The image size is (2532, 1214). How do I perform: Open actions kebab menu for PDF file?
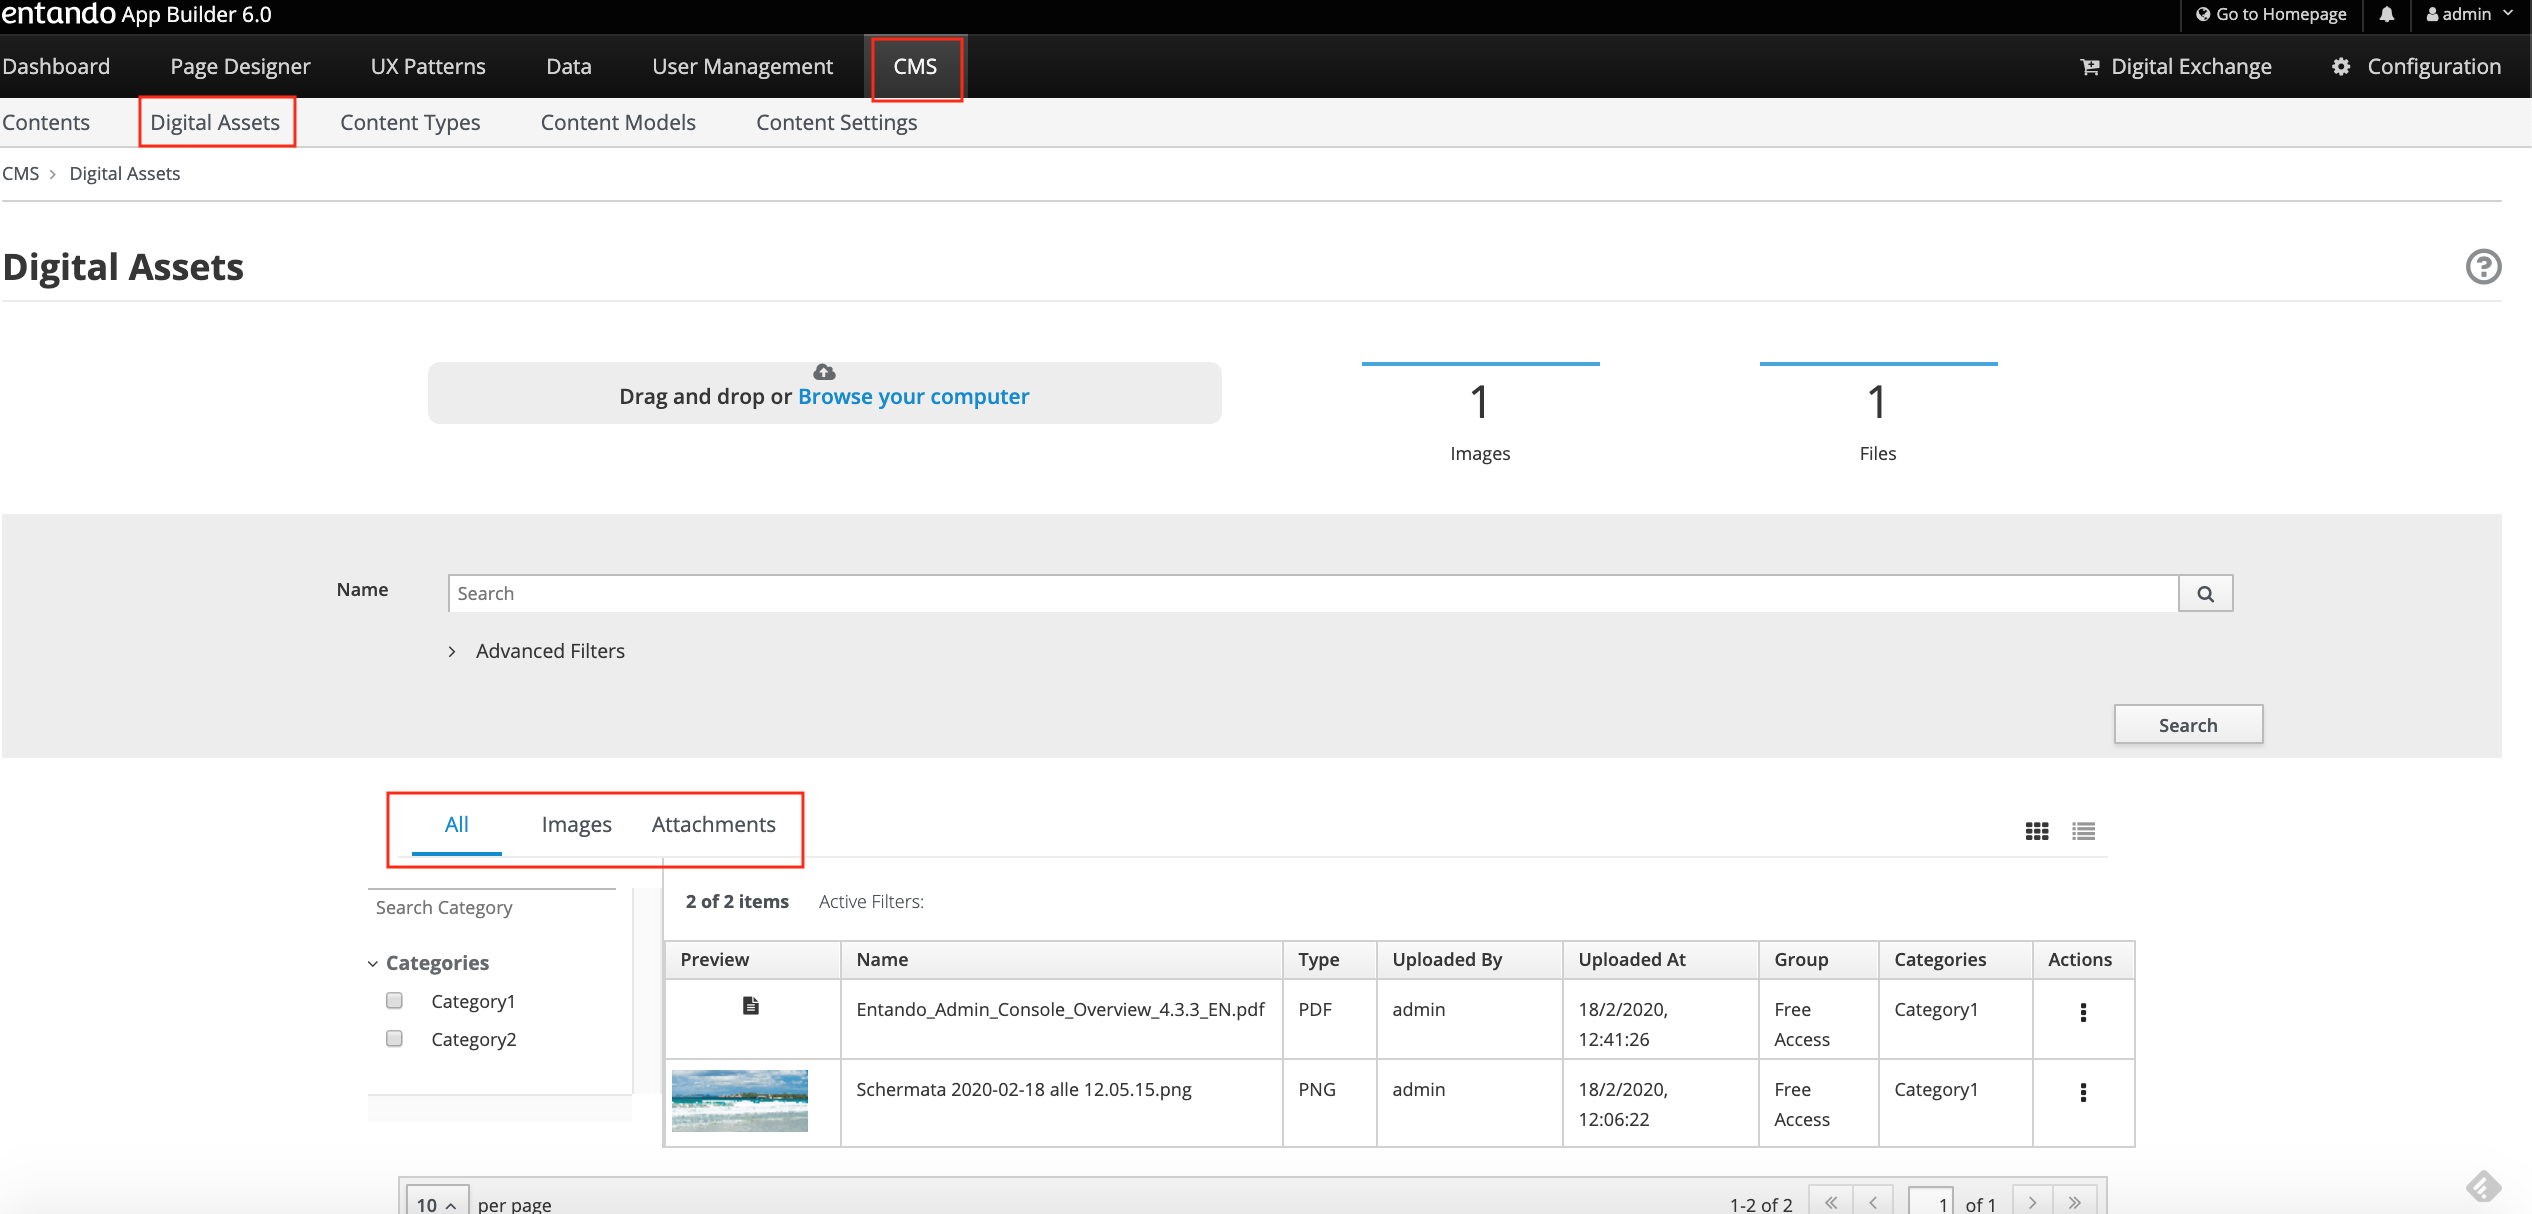click(x=2083, y=1012)
